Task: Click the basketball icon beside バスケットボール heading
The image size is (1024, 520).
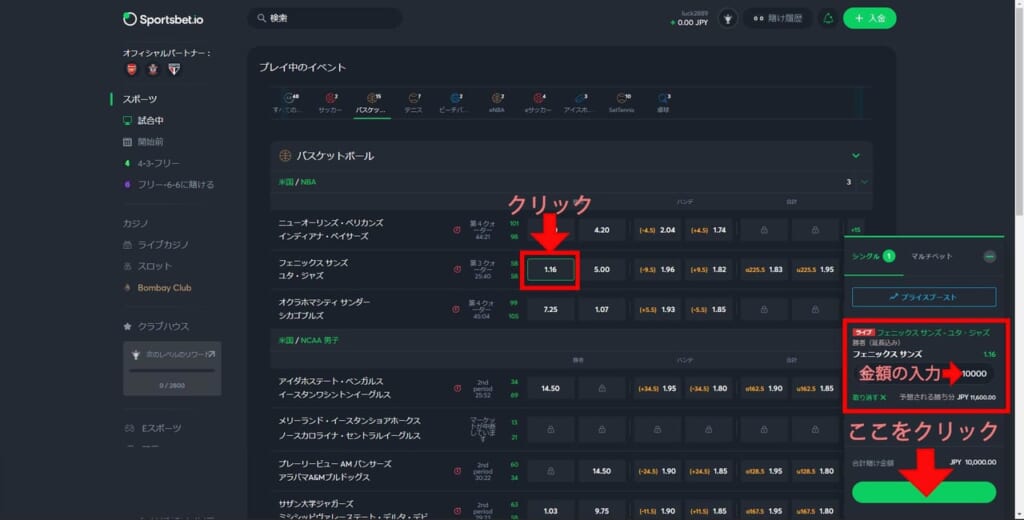Action: click(285, 155)
